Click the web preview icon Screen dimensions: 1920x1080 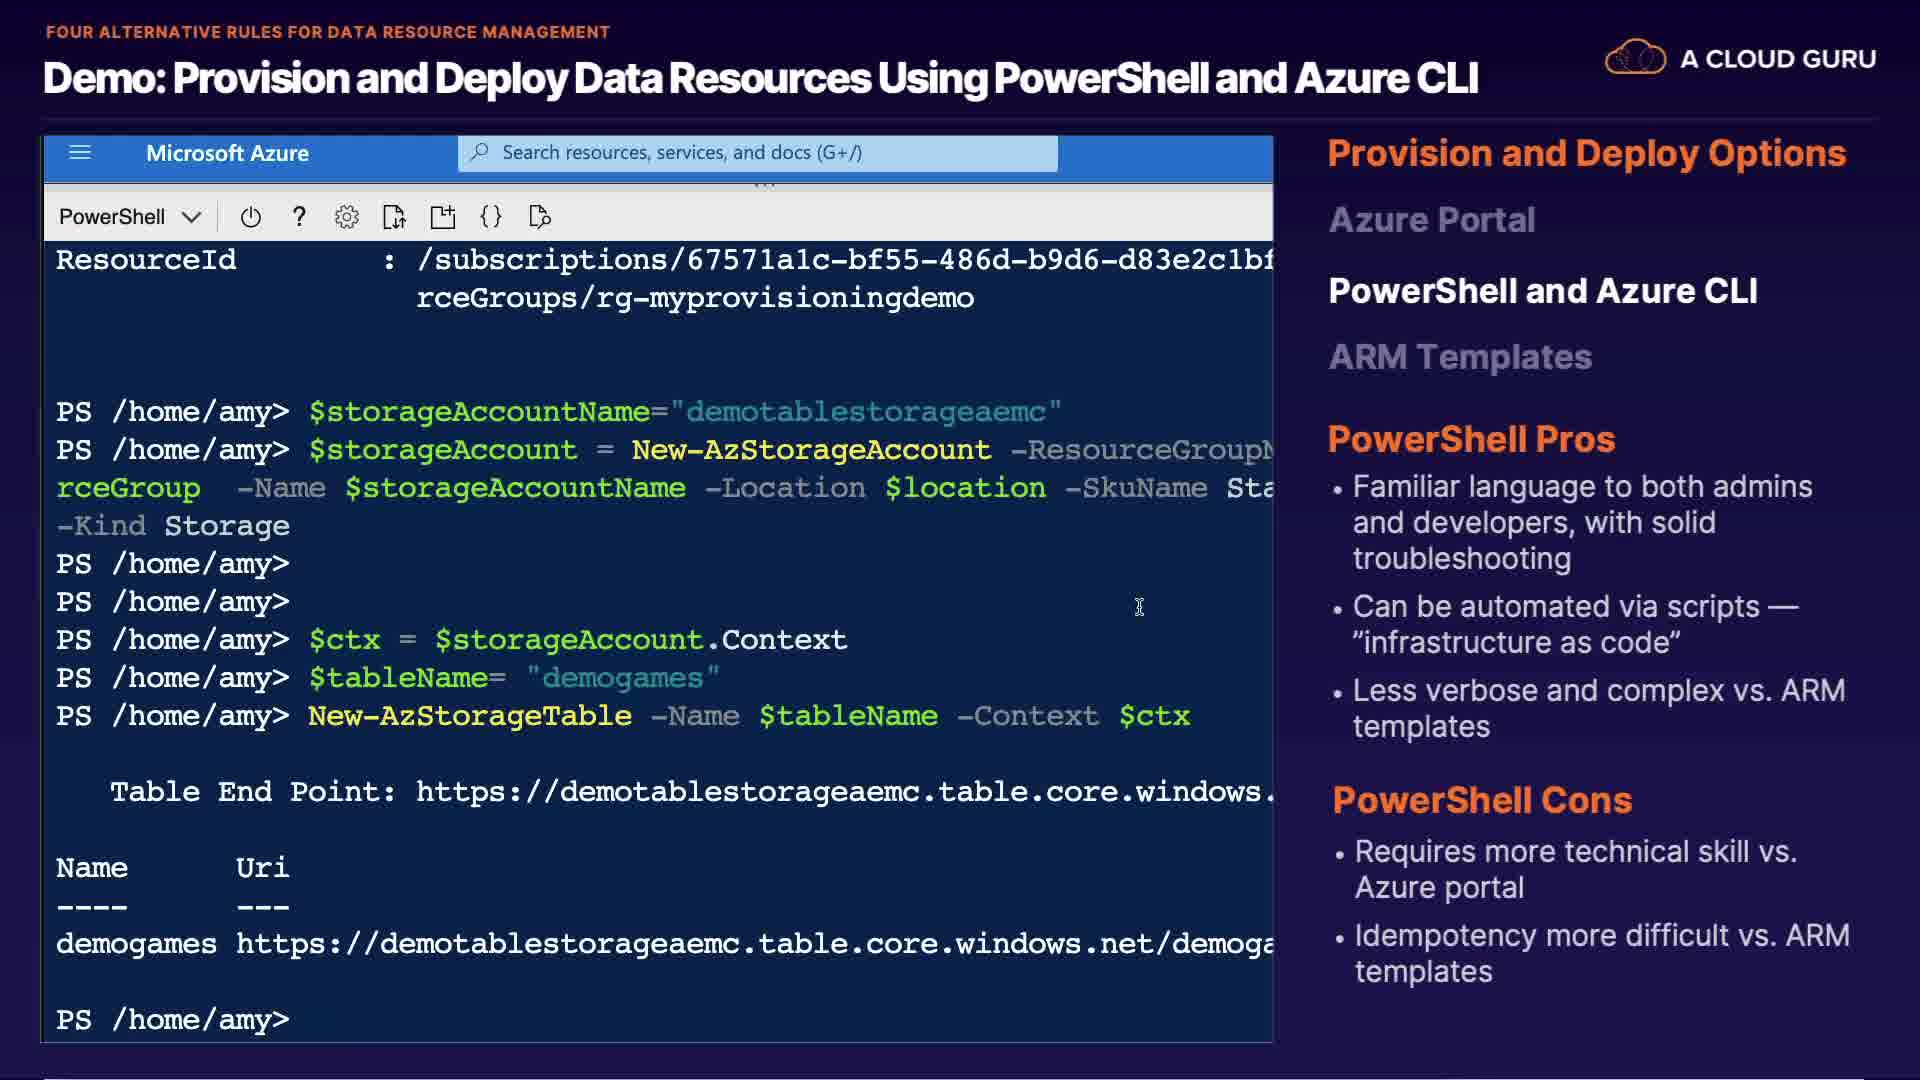(x=539, y=217)
